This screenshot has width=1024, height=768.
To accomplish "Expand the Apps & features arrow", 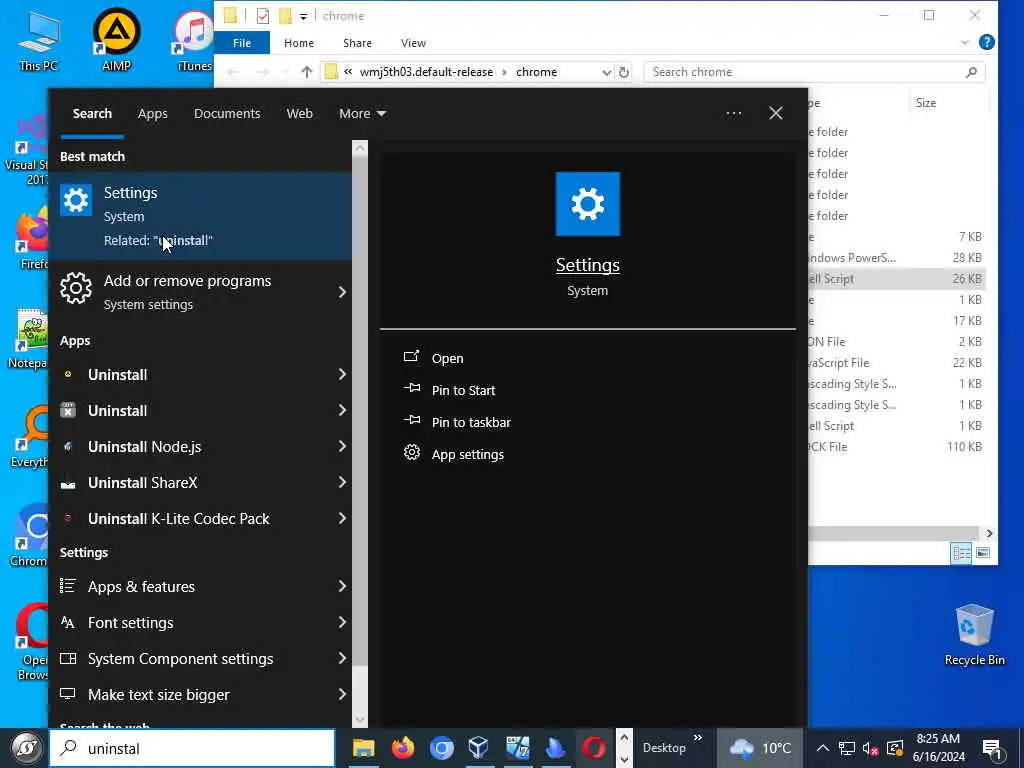I will [x=342, y=586].
